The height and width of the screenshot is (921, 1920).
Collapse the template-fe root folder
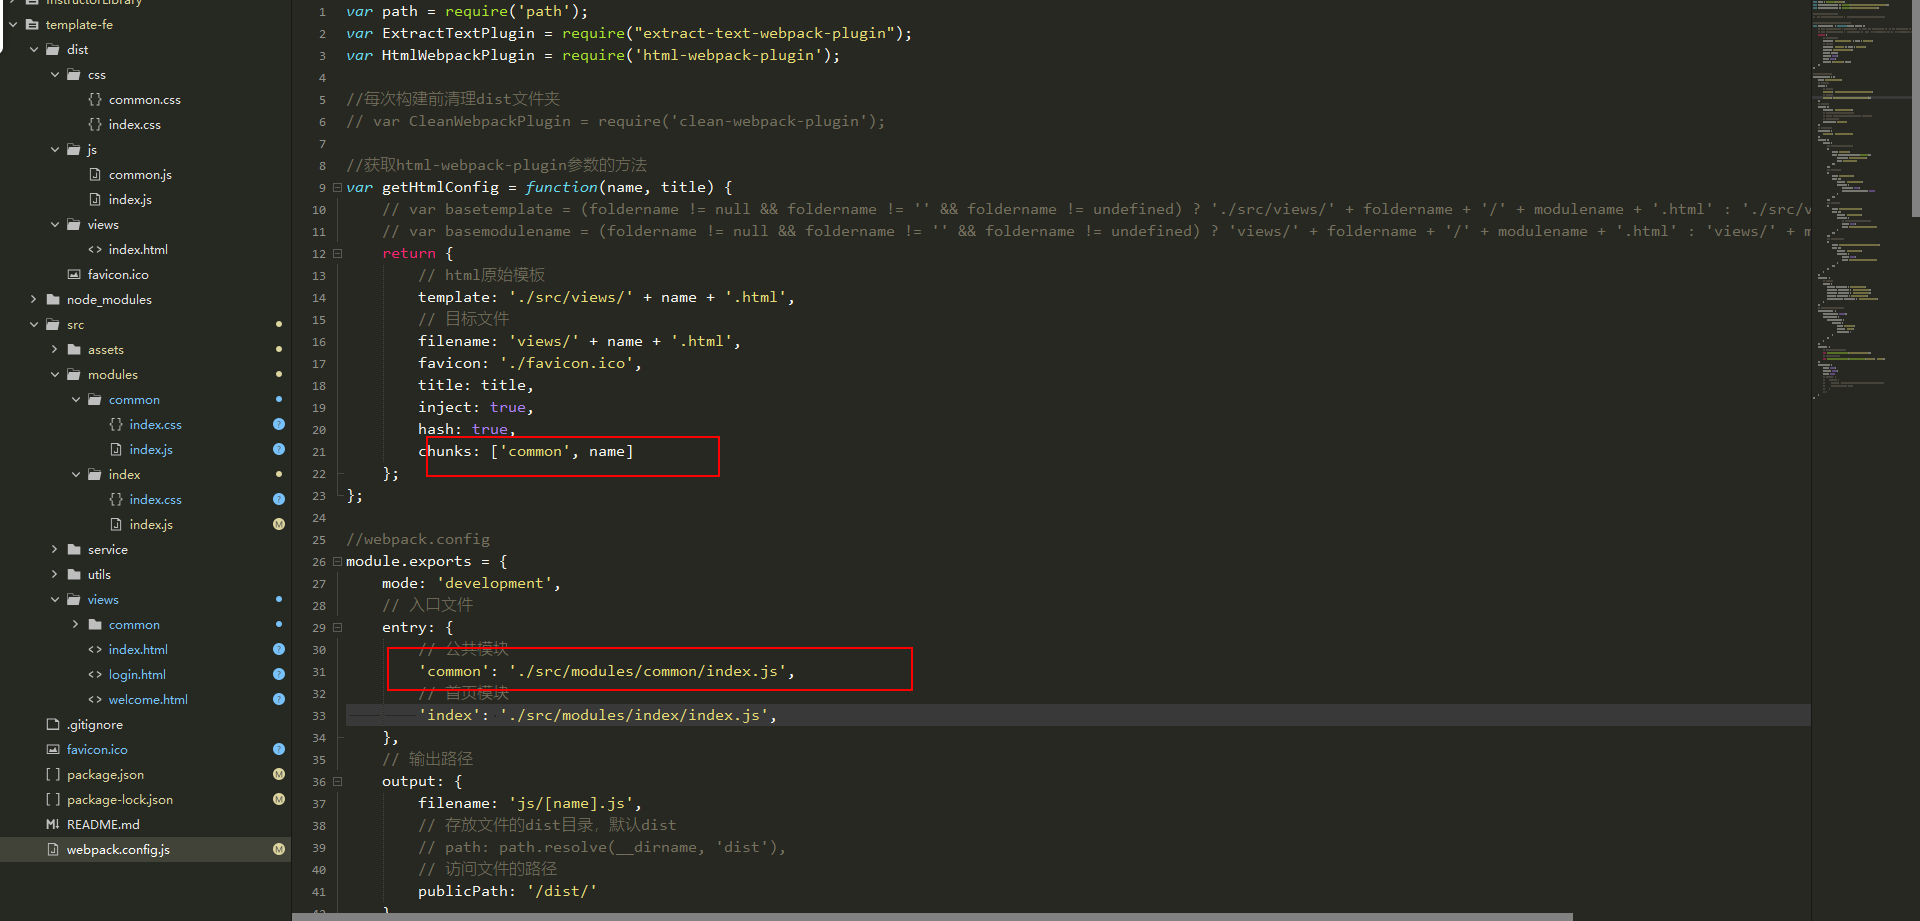(13, 24)
